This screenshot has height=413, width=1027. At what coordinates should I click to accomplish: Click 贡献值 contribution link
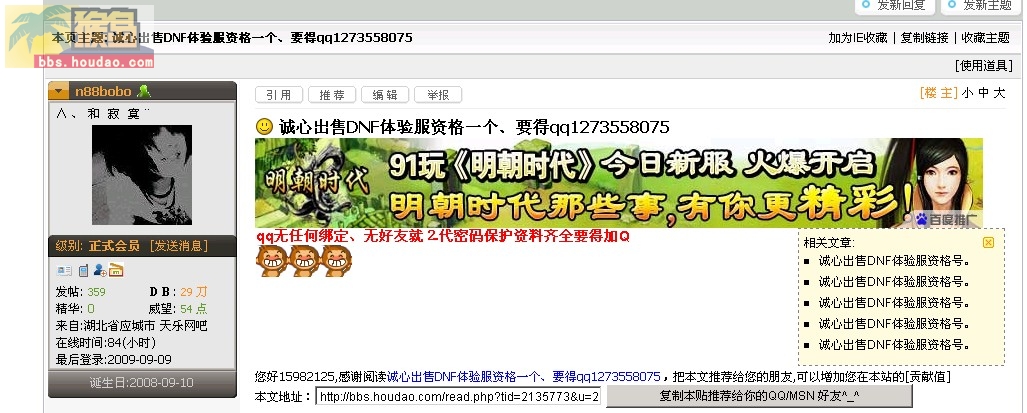coord(927,377)
